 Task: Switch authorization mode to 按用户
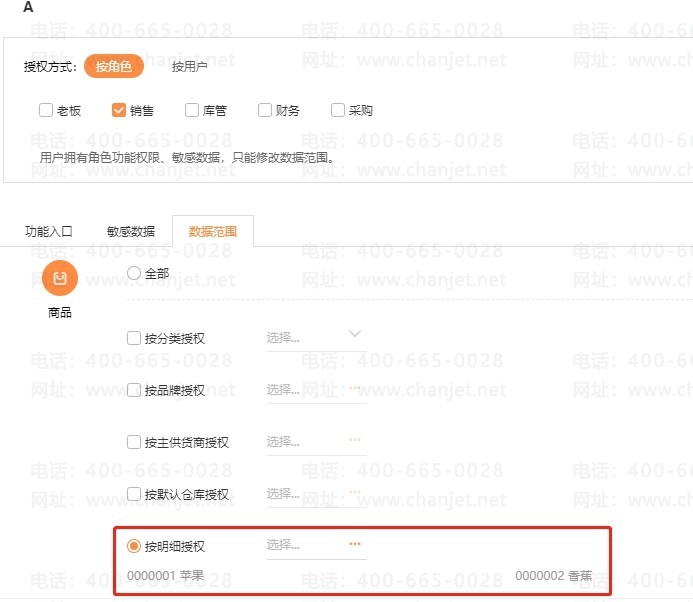tap(189, 67)
